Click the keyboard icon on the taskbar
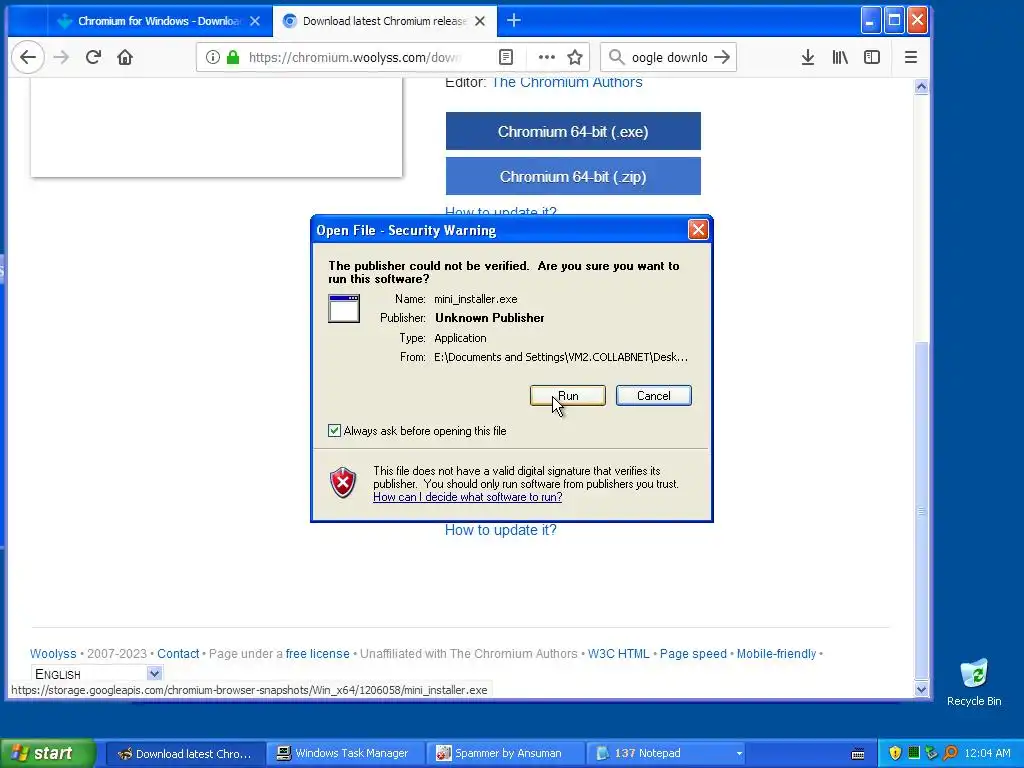This screenshot has width=1024, height=768. coord(858,754)
